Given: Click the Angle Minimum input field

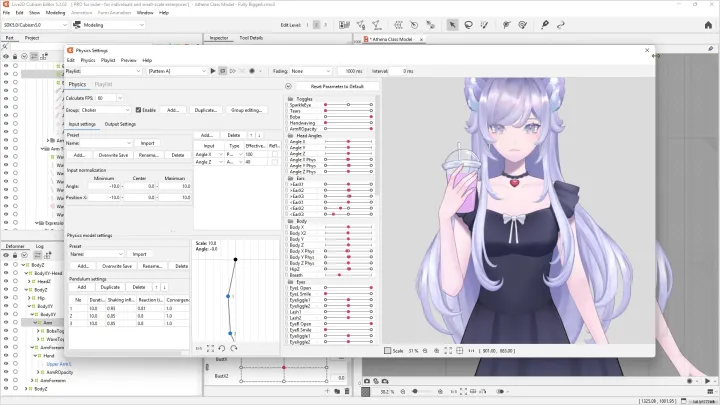Looking at the screenshot, I should 104,186.
